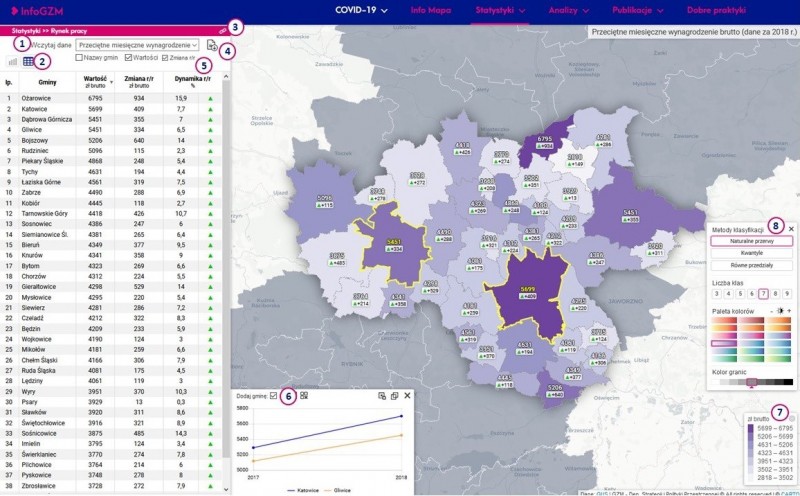Uncheck the Zmiana r/r checkbox
This screenshot has height=496, width=800.
pos(165,58)
